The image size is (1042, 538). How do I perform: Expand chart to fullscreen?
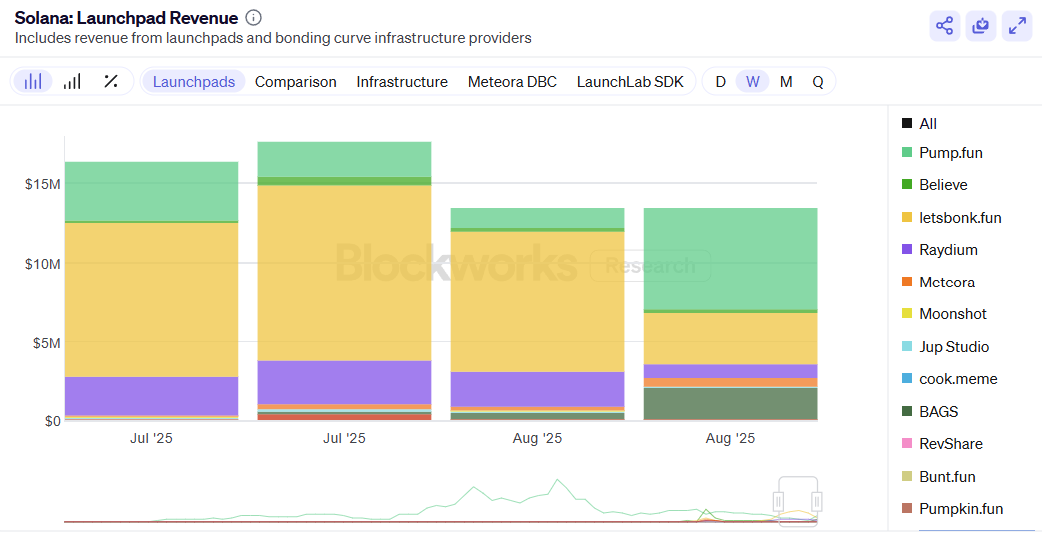1017,26
